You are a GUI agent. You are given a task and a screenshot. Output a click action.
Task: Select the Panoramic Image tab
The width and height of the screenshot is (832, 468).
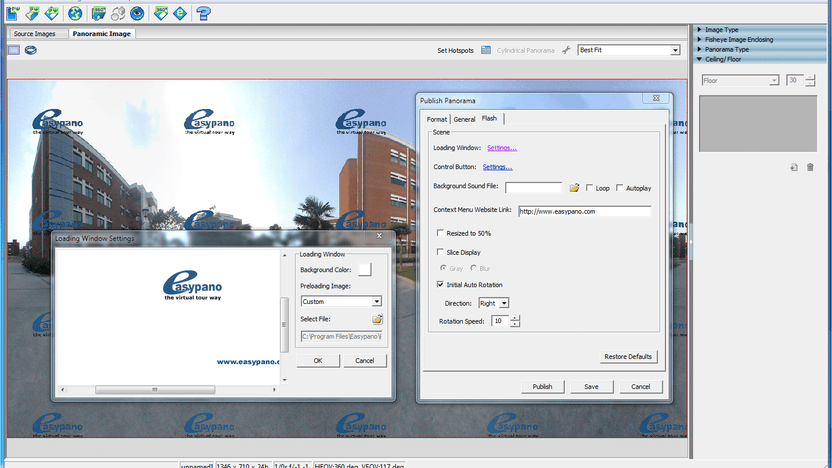pos(101,33)
